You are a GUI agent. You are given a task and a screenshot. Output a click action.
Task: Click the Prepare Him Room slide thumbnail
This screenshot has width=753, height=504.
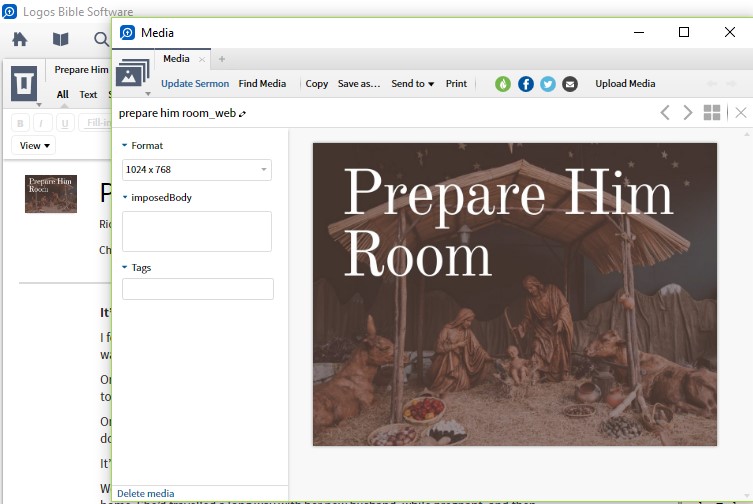pos(51,194)
